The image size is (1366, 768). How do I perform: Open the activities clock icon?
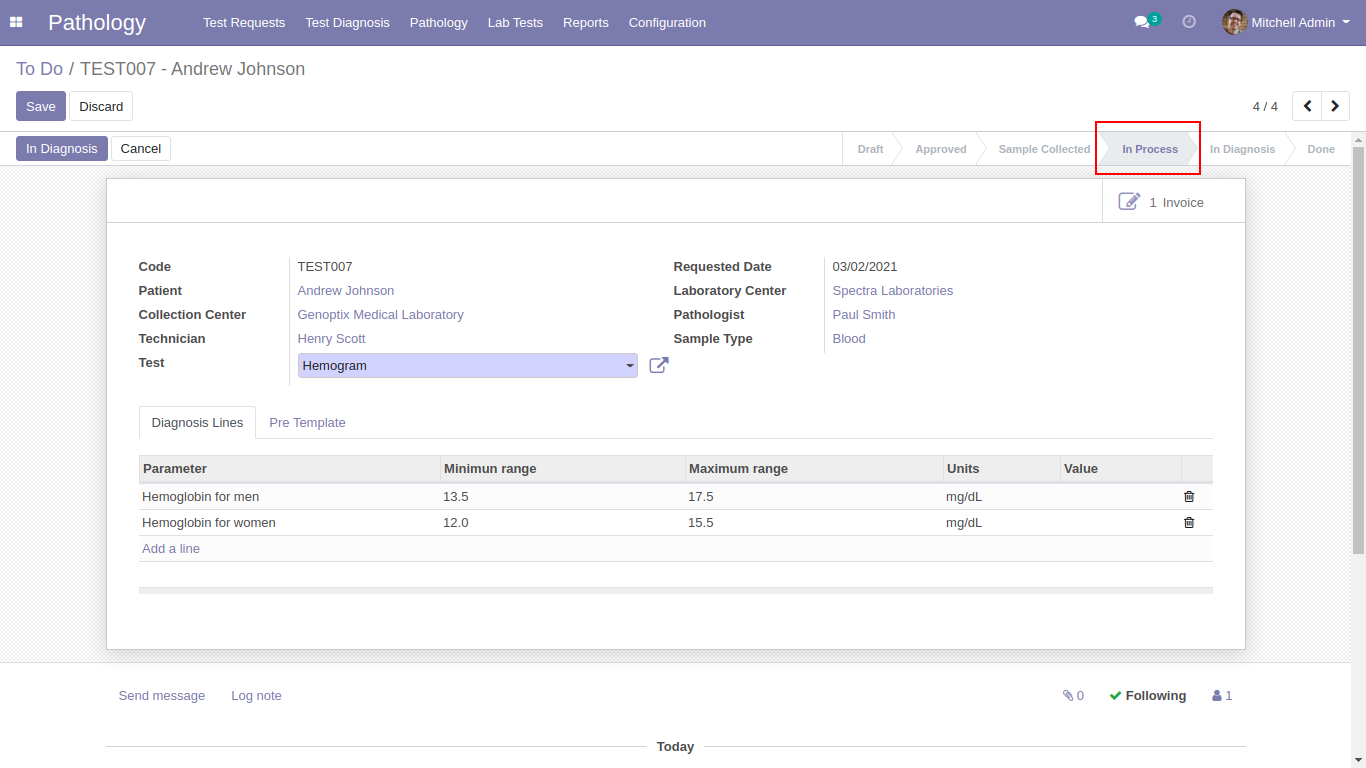[x=1189, y=22]
